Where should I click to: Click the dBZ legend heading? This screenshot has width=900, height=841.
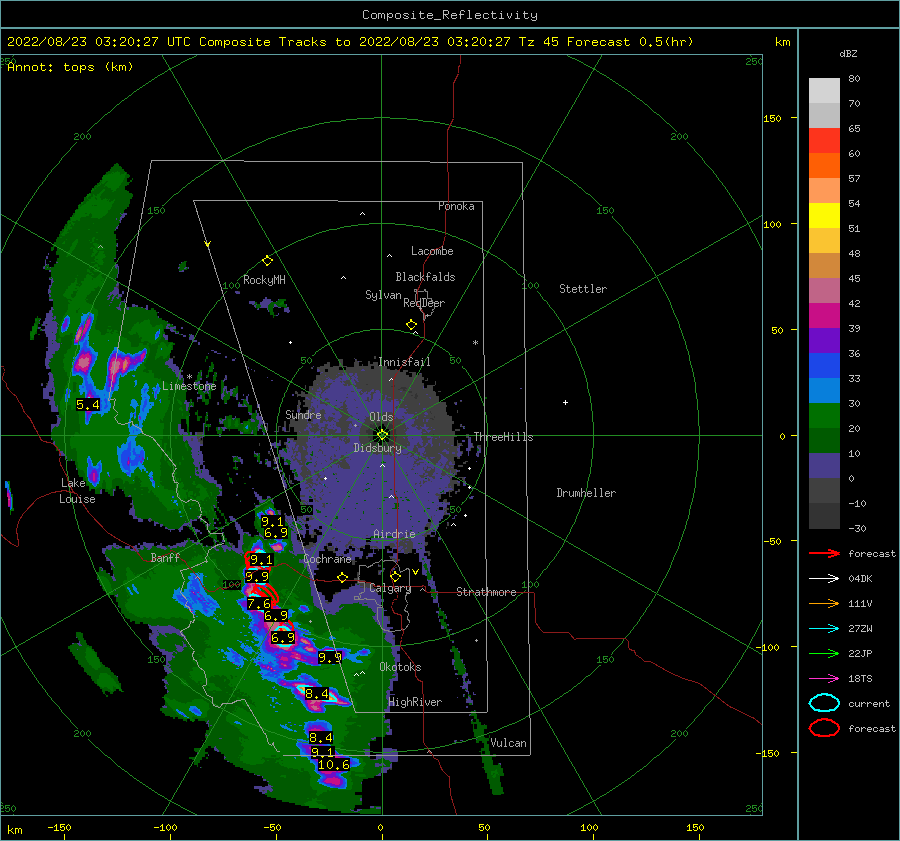[x=848, y=54]
